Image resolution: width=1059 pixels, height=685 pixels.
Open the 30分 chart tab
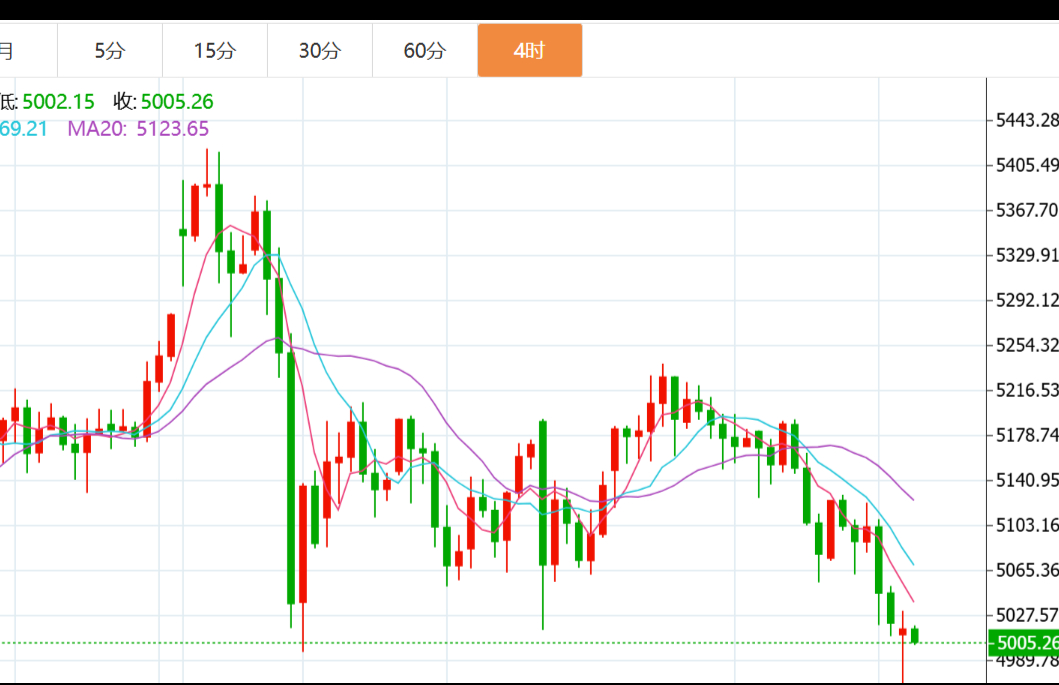click(x=320, y=50)
